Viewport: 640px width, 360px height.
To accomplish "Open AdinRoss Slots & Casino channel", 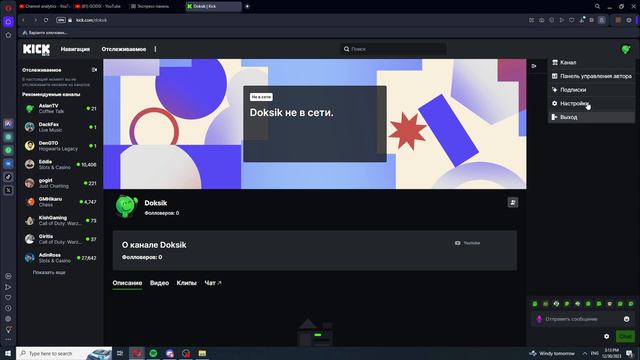I will (x=60, y=258).
